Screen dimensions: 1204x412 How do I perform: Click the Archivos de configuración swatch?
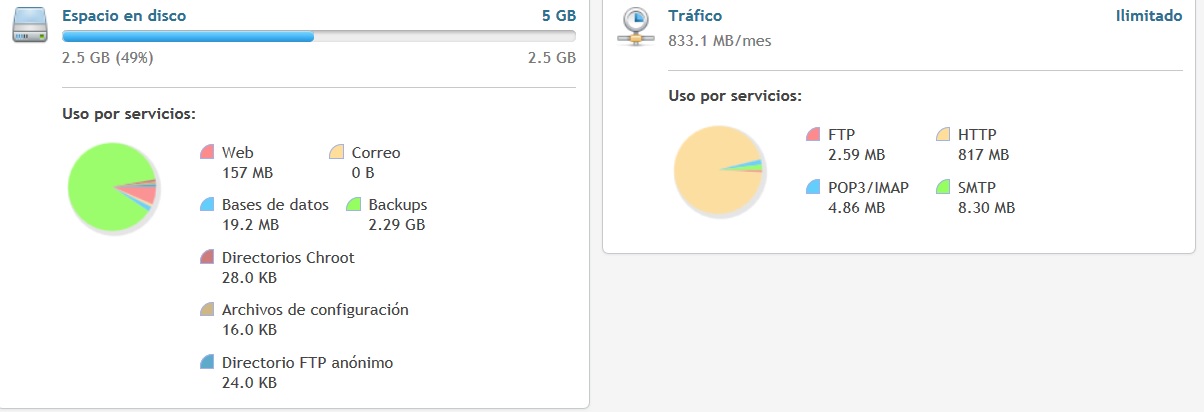208,310
